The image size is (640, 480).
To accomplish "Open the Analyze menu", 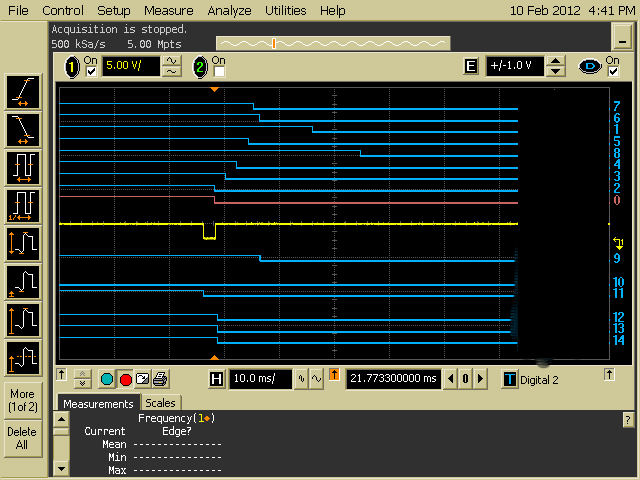I will 229,10.
